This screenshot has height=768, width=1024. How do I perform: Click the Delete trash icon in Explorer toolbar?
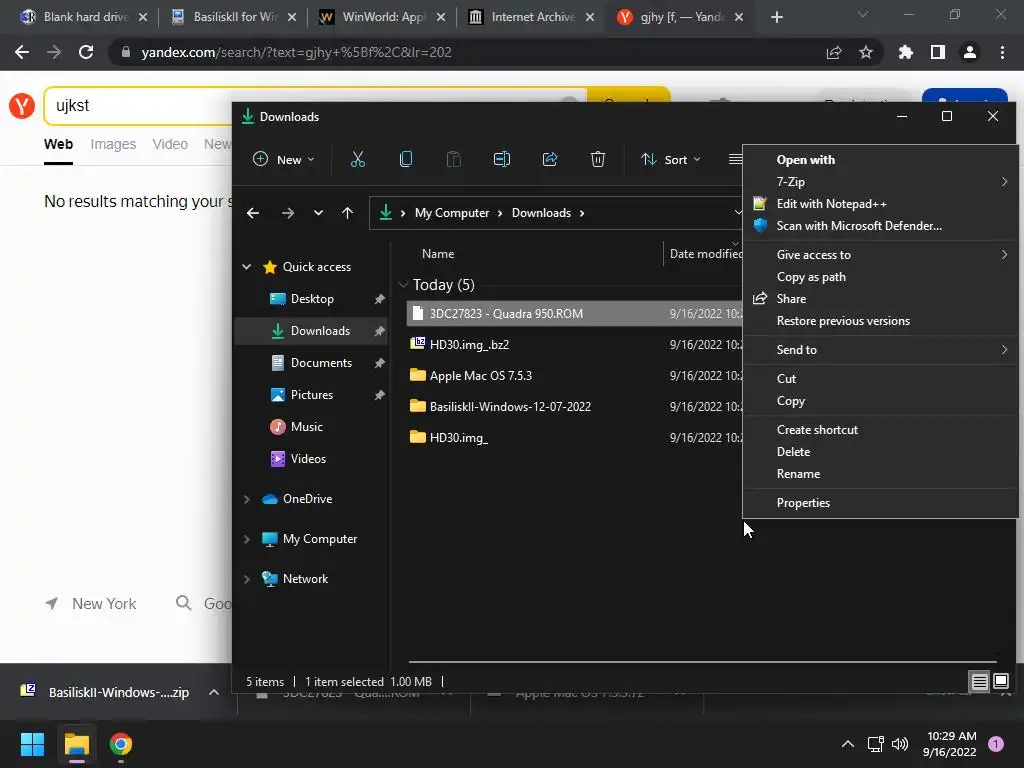pos(598,159)
